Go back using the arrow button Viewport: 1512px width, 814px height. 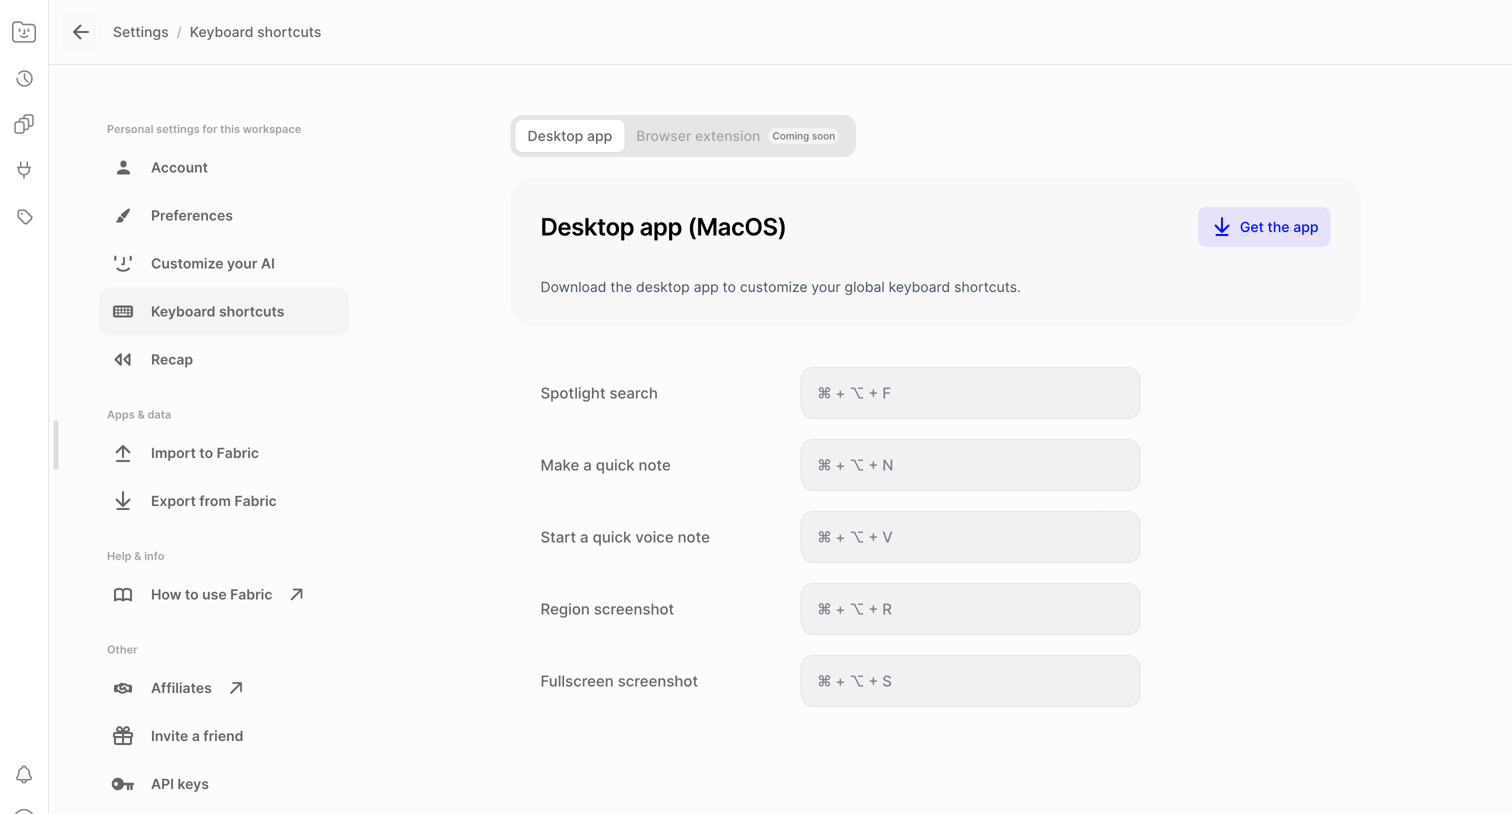81,32
